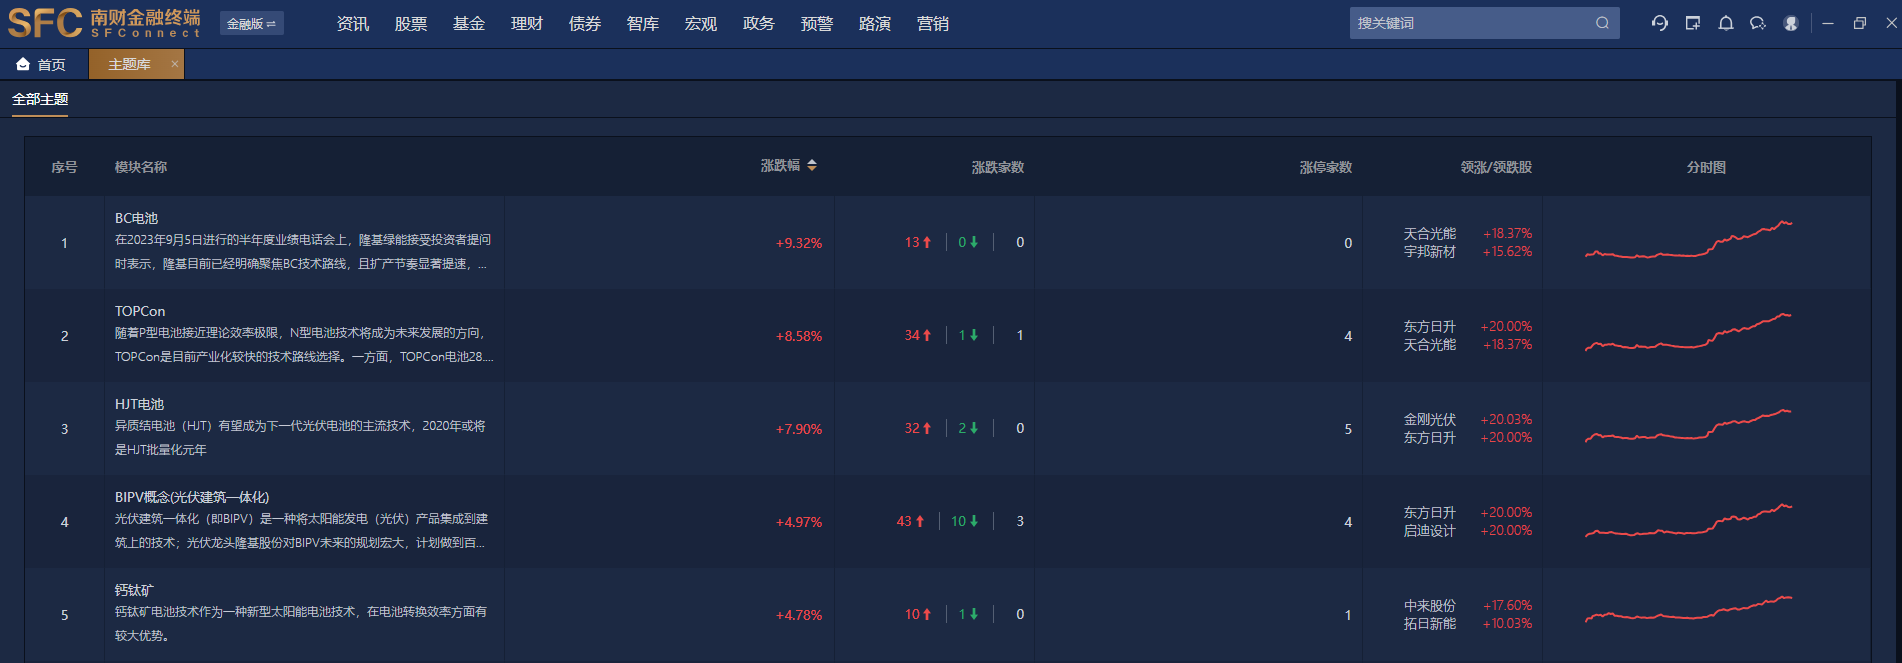Click the user profile avatar
Viewport: 1902px width, 663px height.
[x=1791, y=23]
